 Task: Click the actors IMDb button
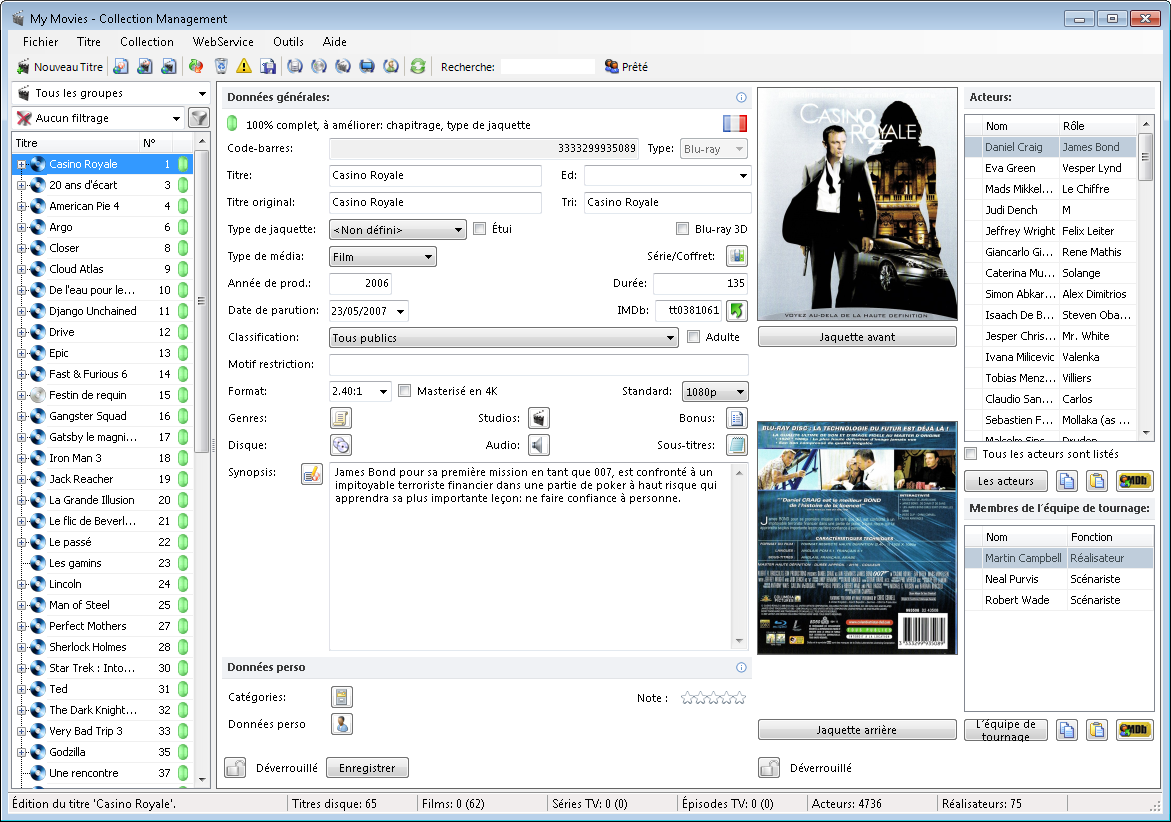click(x=1134, y=481)
